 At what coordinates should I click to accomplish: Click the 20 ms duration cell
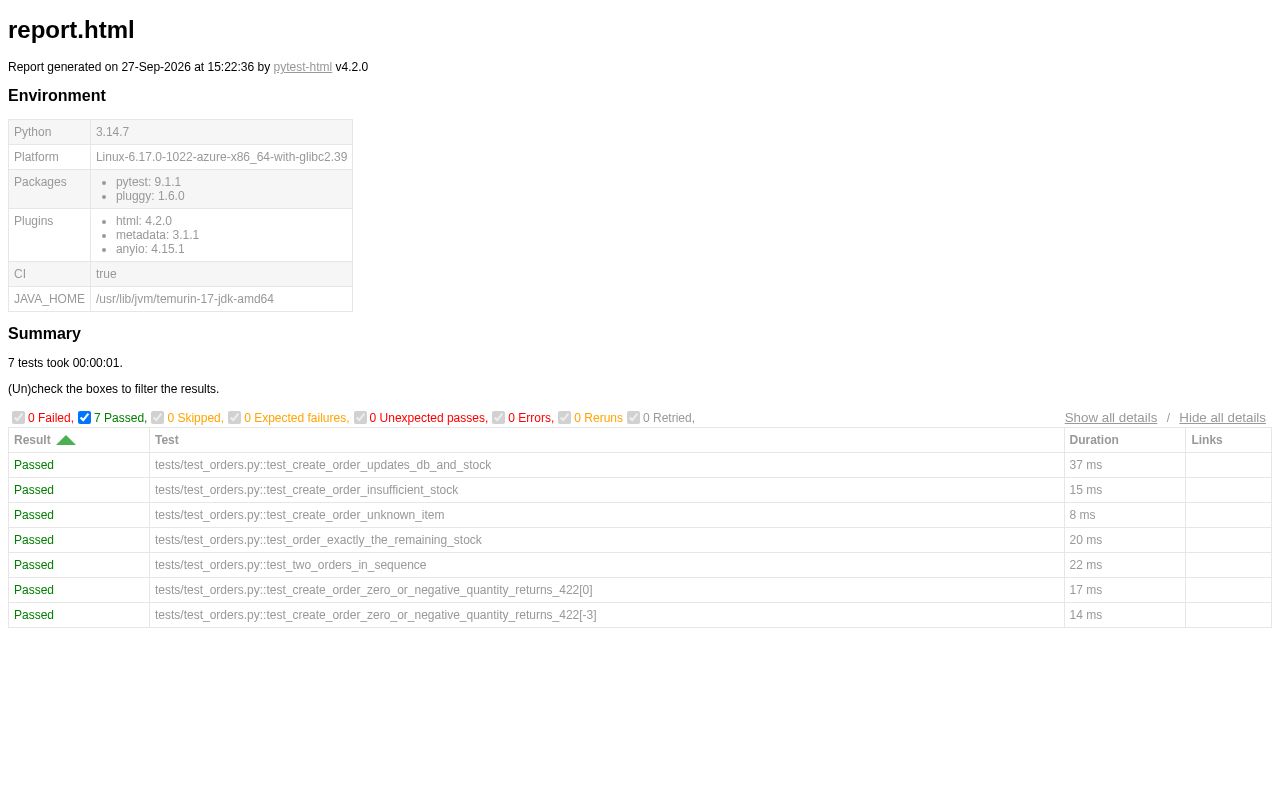[x=1125, y=540]
